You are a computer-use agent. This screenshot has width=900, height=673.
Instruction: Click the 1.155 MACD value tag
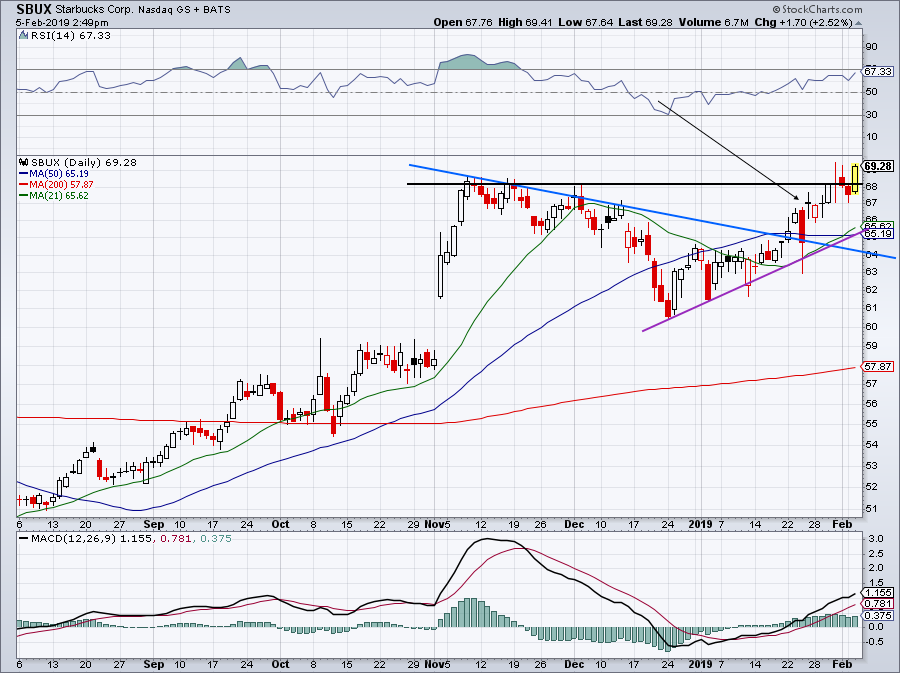(878, 593)
